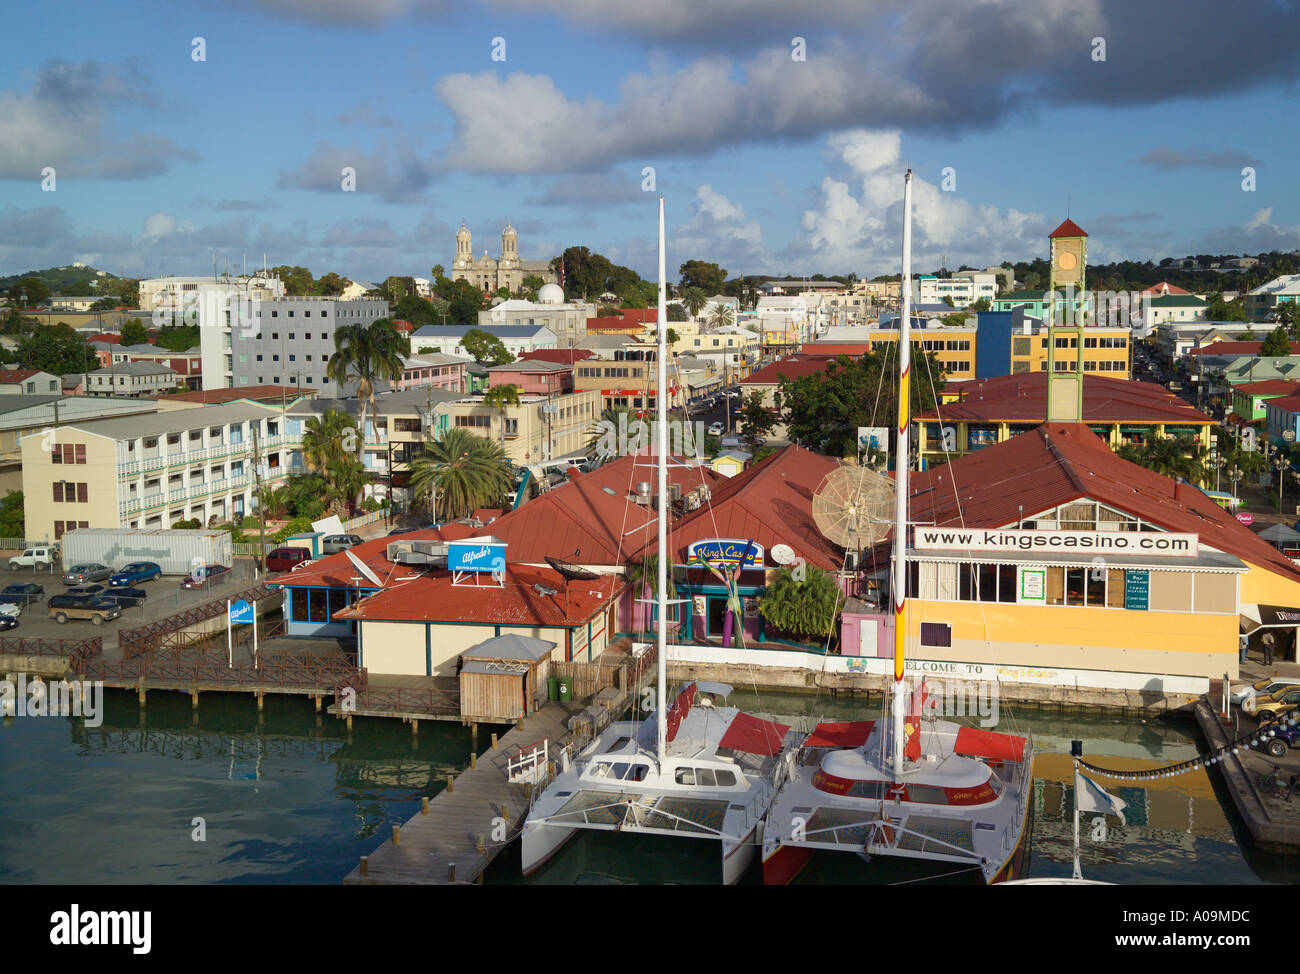
Task: Click the www.kingscasino.com sign text
Action: (x=1056, y=541)
